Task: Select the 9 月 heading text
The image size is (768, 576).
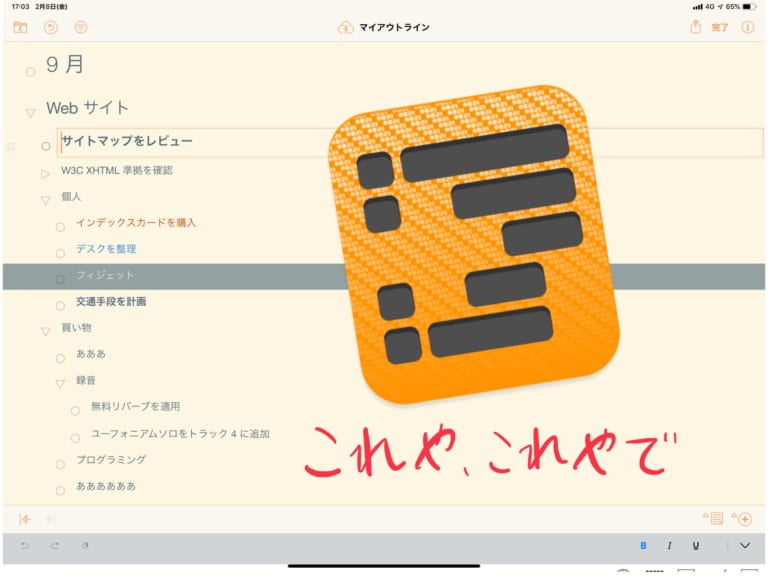Action: 65,64
